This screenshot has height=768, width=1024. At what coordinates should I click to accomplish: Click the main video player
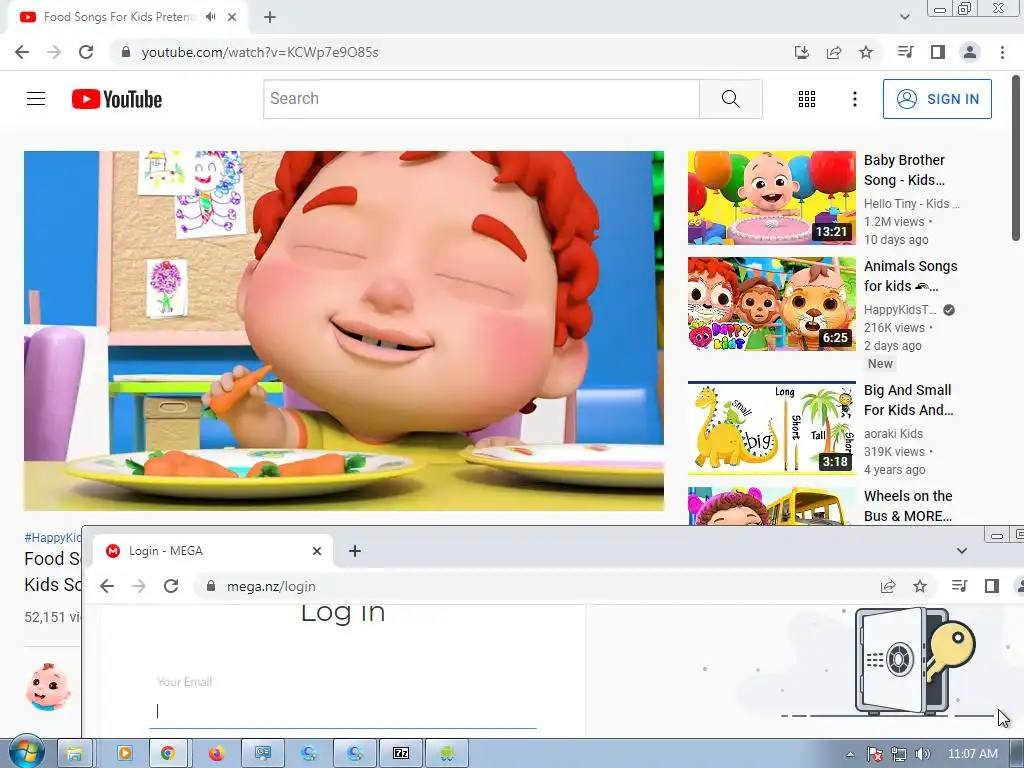tap(344, 330)
